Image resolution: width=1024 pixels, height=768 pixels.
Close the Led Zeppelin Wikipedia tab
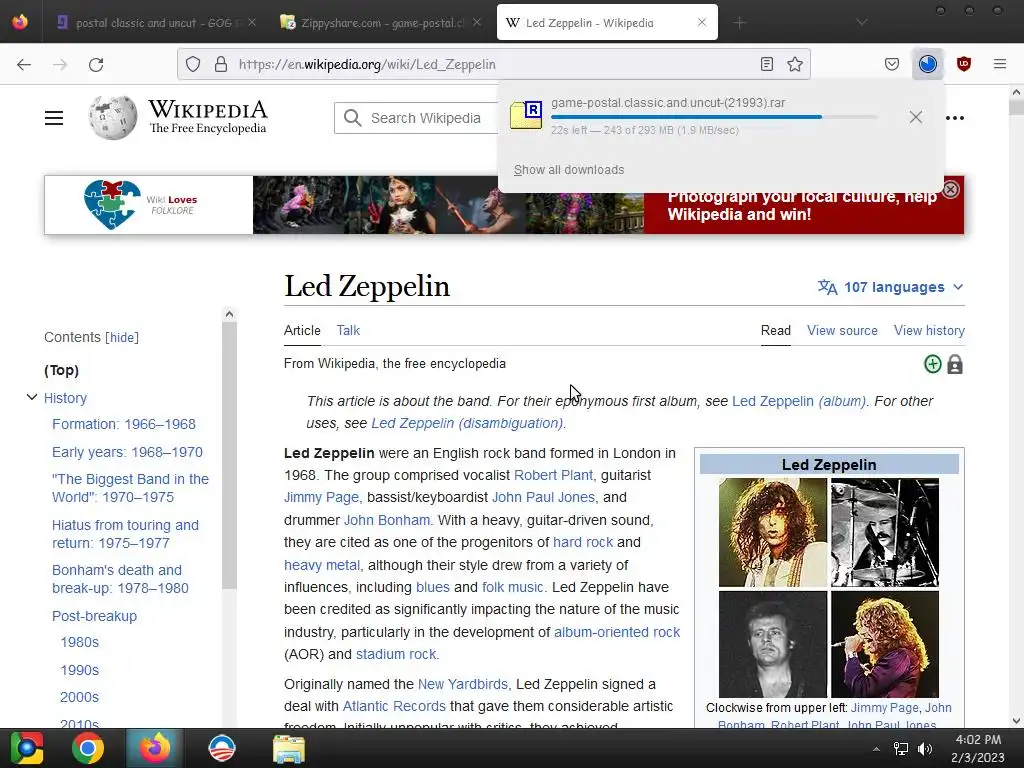(x=701, y=22)
